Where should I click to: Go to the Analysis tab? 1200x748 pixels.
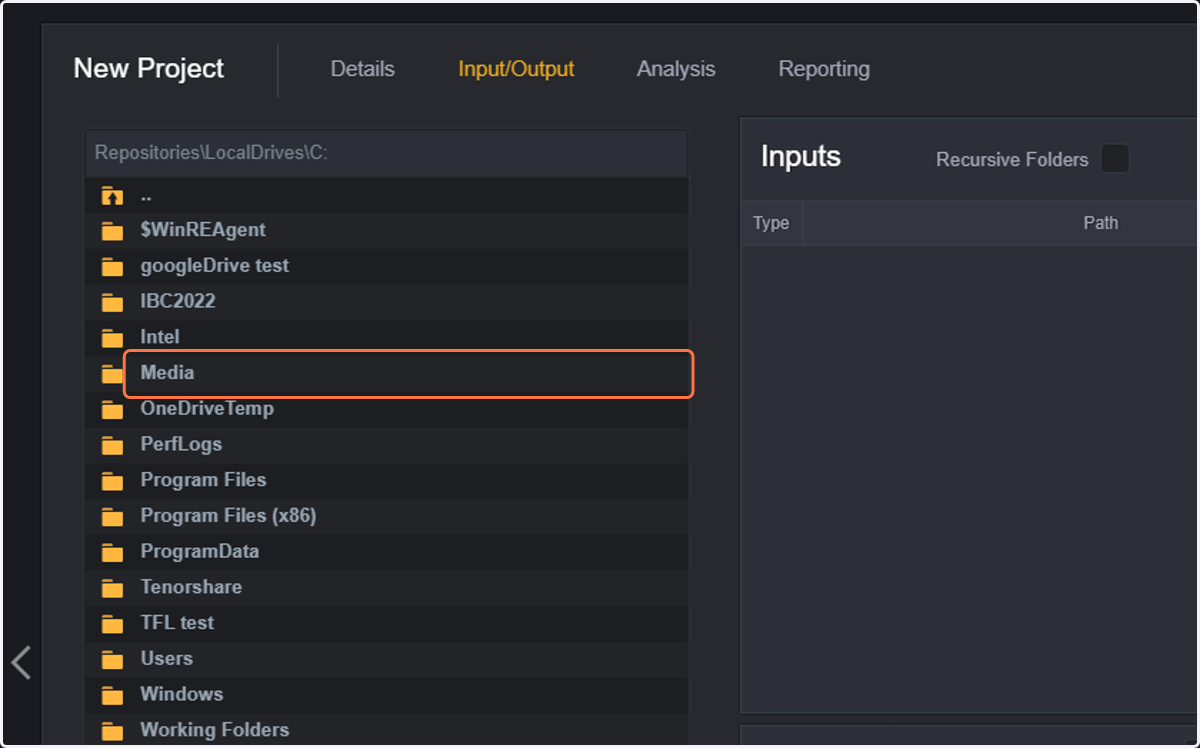pyautogui.click(x=676, y=69)
